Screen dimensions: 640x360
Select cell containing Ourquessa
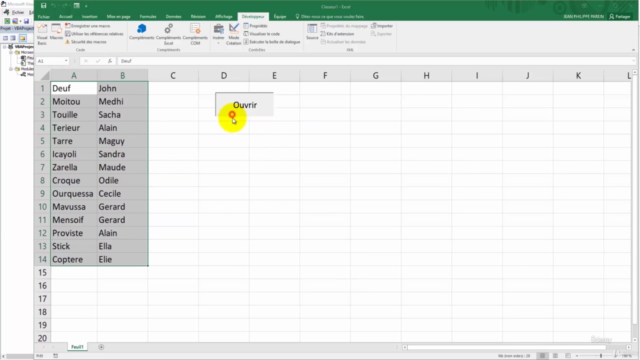(73, 193)
